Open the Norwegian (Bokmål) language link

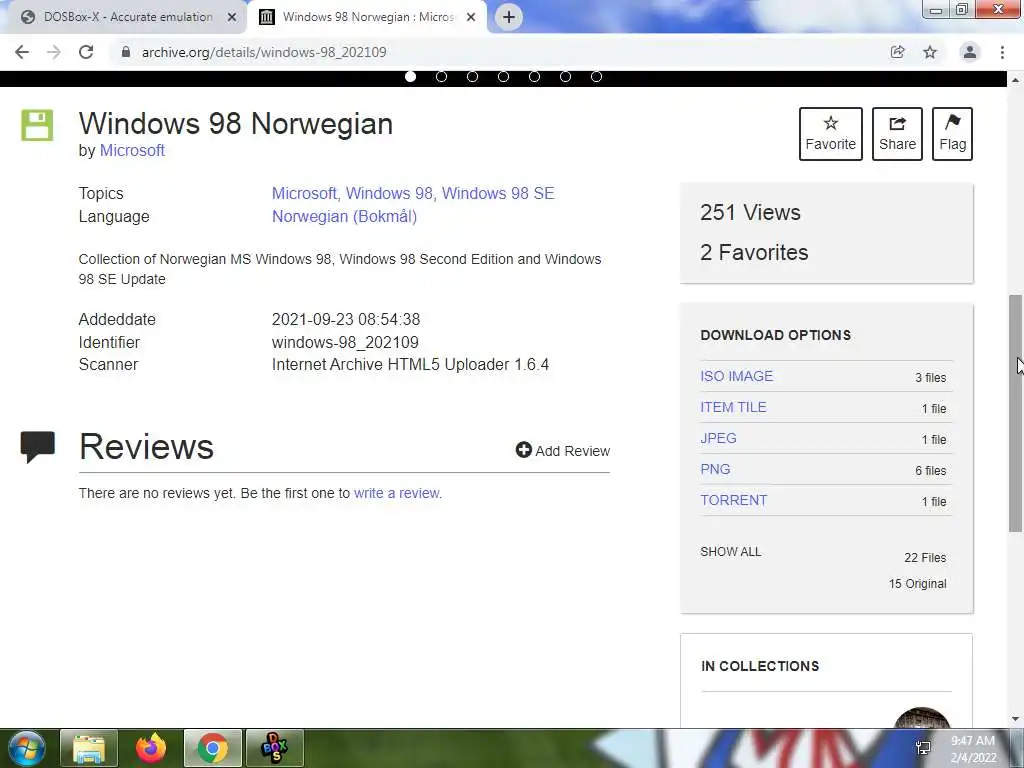click(x=344, y=216)
